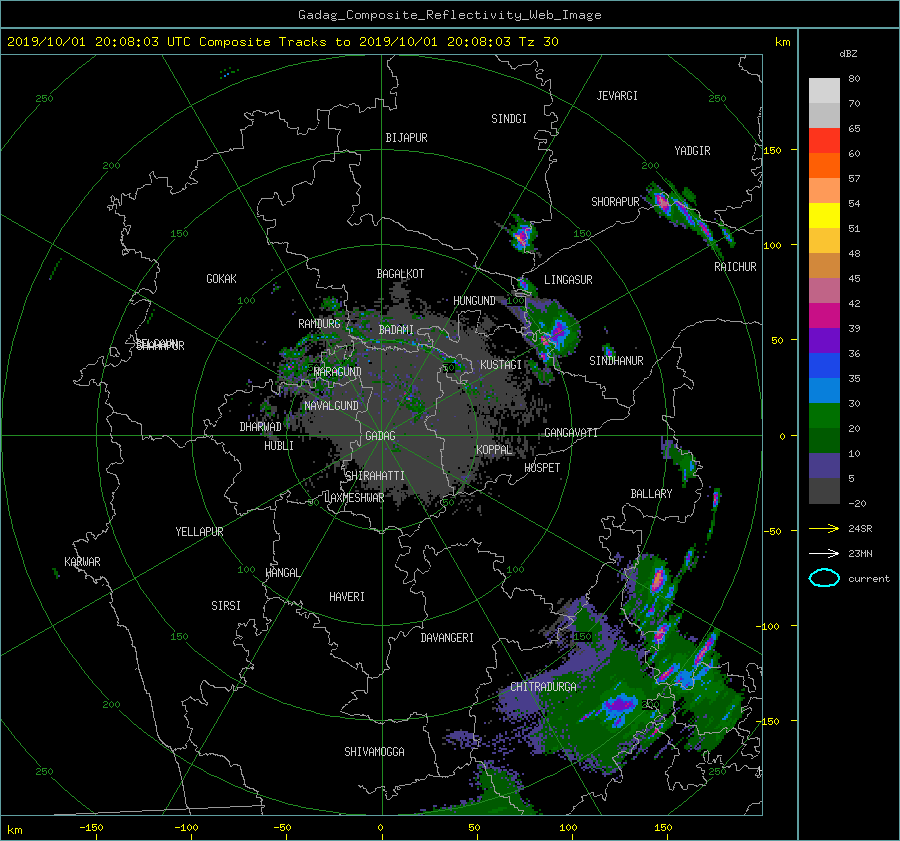Select the purple 39-36 dBZ swatch
This screenshot has width=900, height=841.
point(824,341)
